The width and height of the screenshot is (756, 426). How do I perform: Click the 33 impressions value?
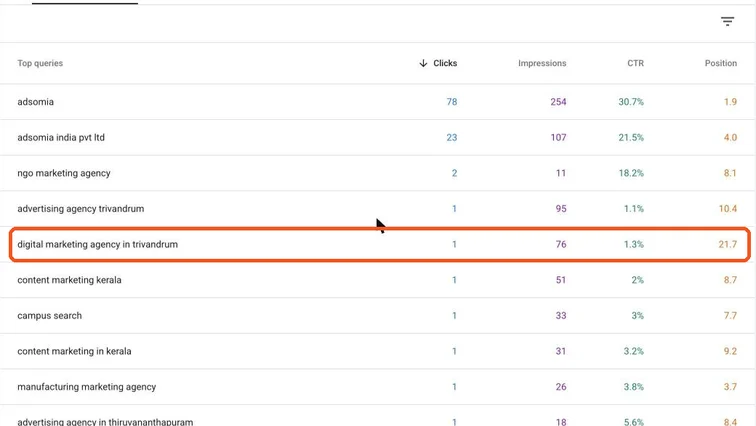coord(561,316)
